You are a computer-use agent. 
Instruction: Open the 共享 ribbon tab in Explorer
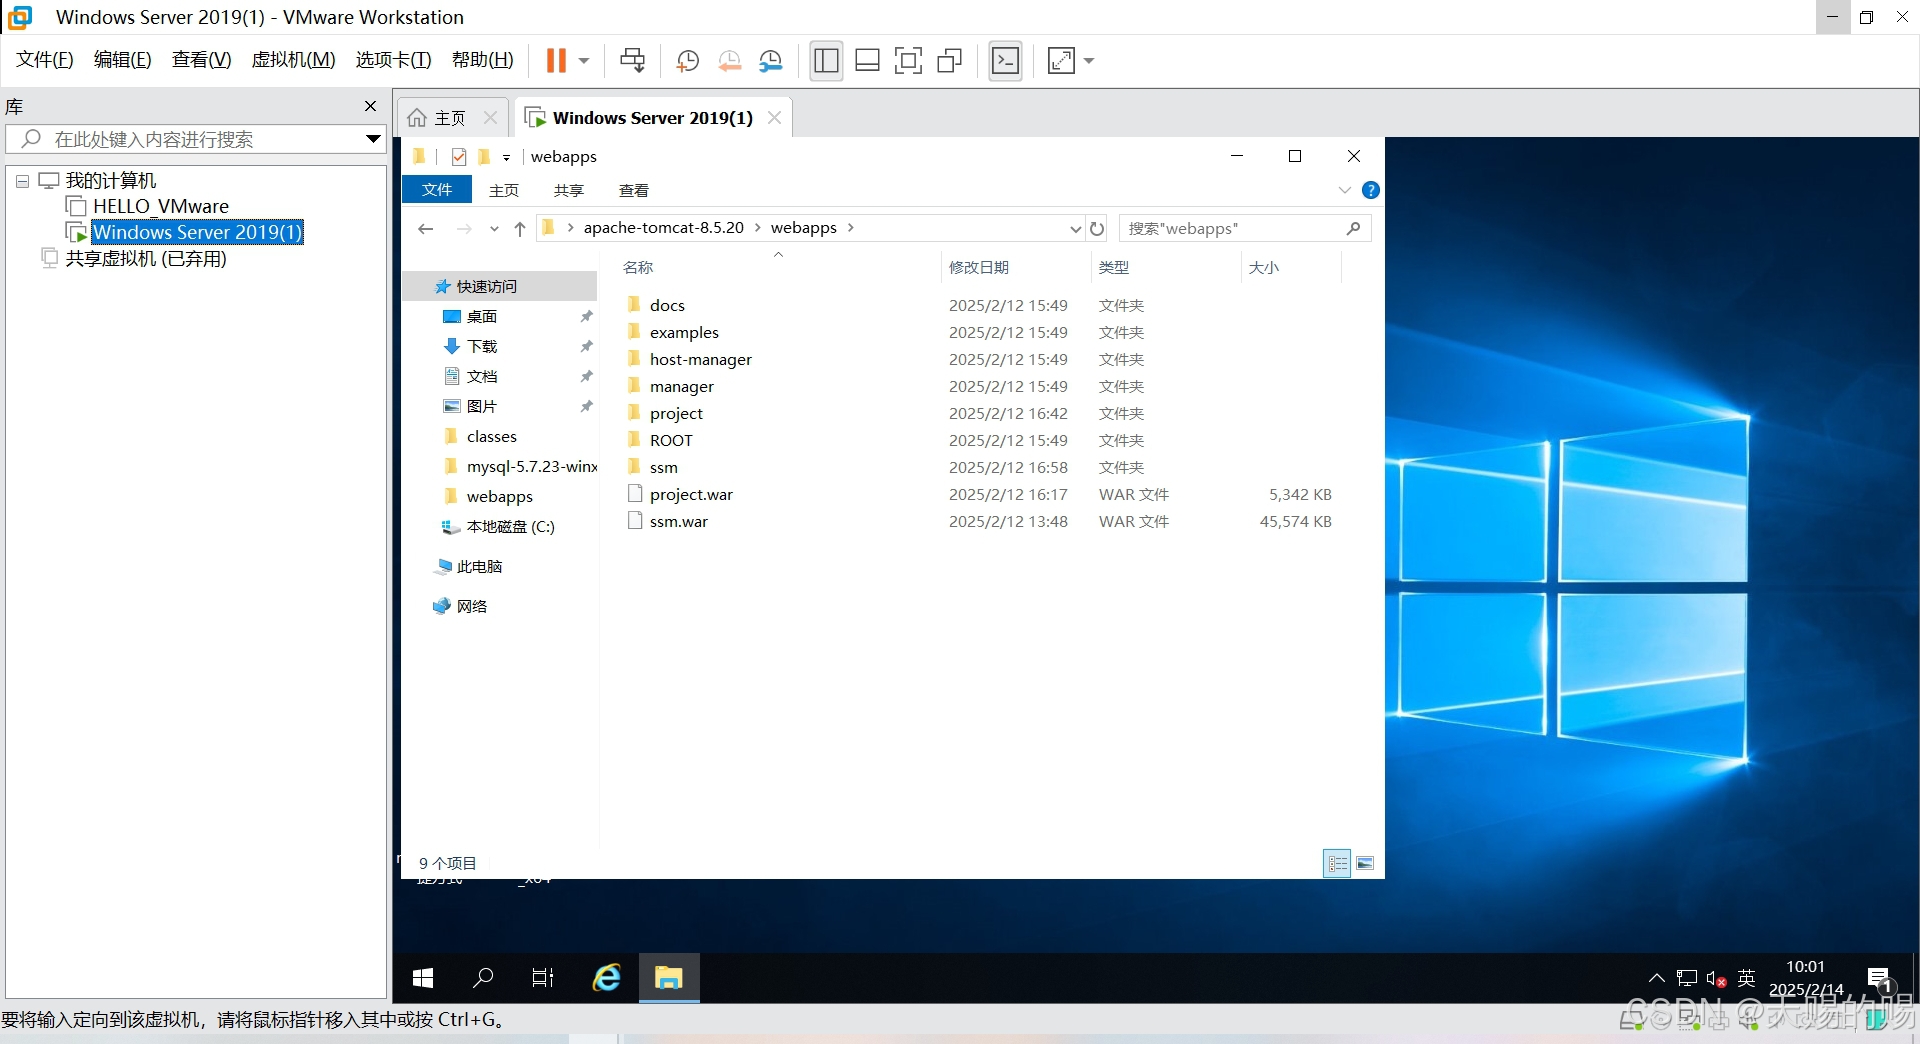[569, 190]
